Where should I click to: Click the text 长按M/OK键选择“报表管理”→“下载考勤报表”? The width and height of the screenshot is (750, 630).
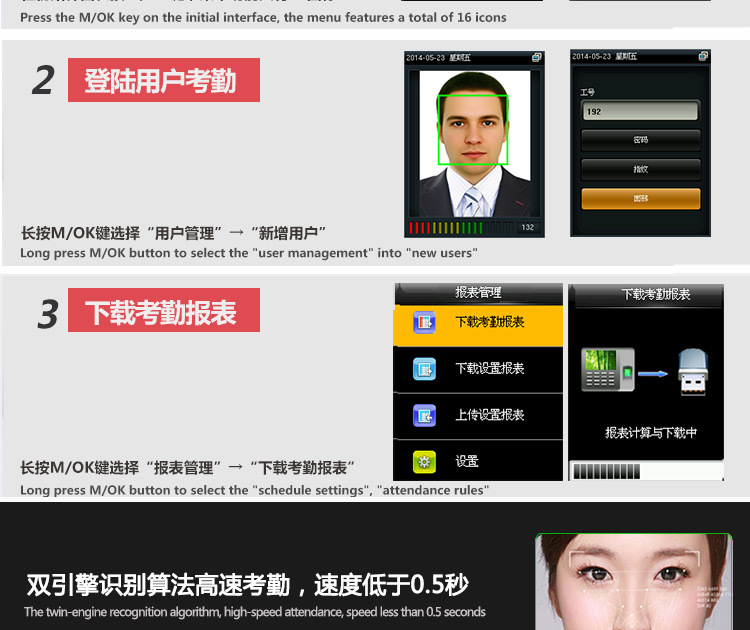188,467
